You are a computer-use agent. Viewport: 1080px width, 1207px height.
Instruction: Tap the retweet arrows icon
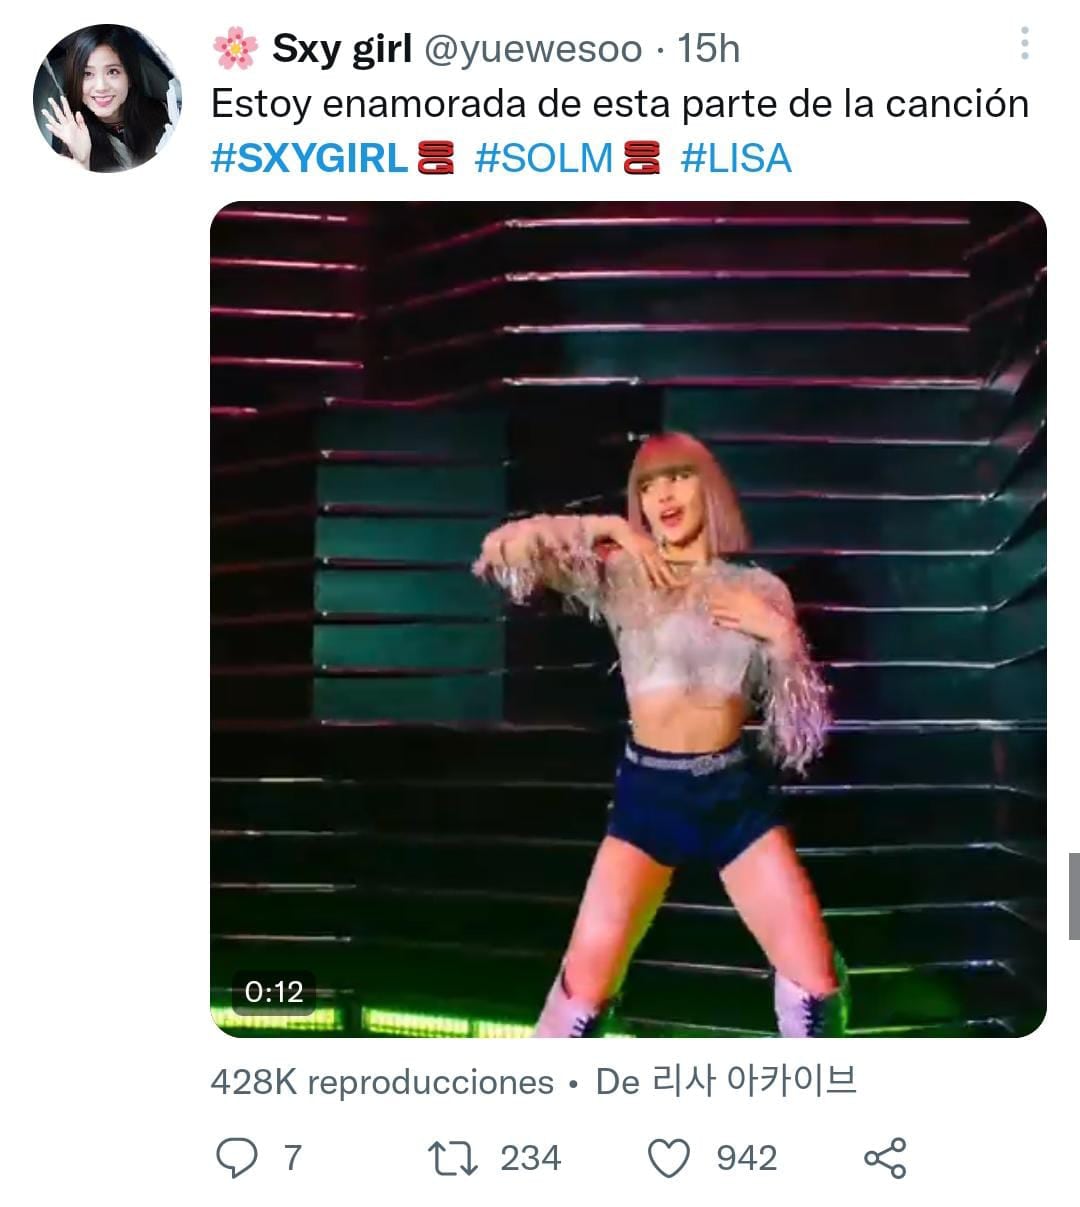[453, 1158]
